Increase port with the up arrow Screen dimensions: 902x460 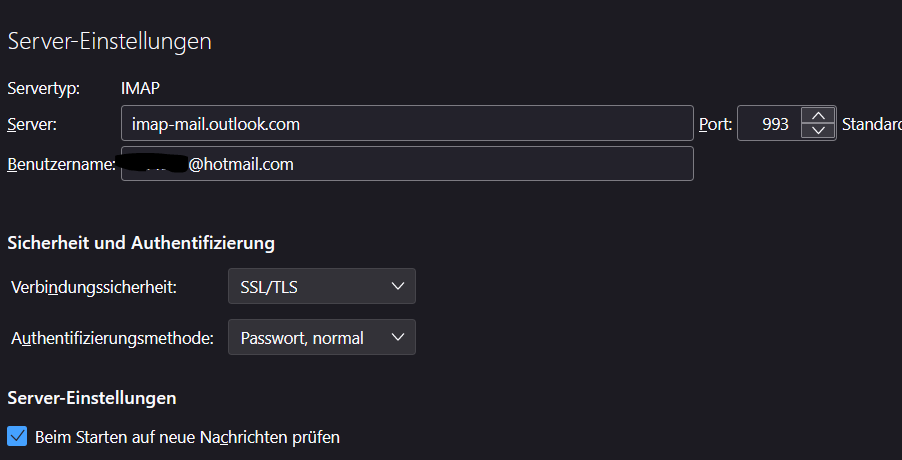point(819,116)
